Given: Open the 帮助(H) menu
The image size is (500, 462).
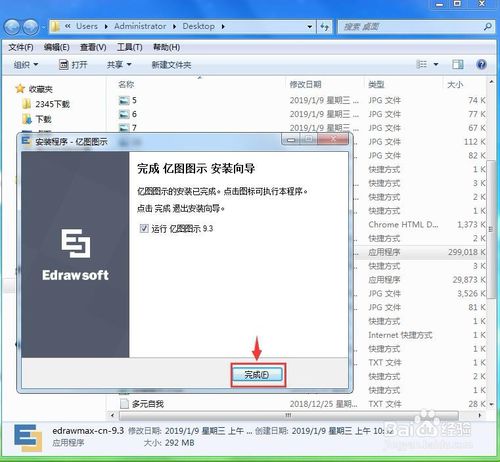Looking at the screenshot, I should pyautogui.click(x=166, y=47).
